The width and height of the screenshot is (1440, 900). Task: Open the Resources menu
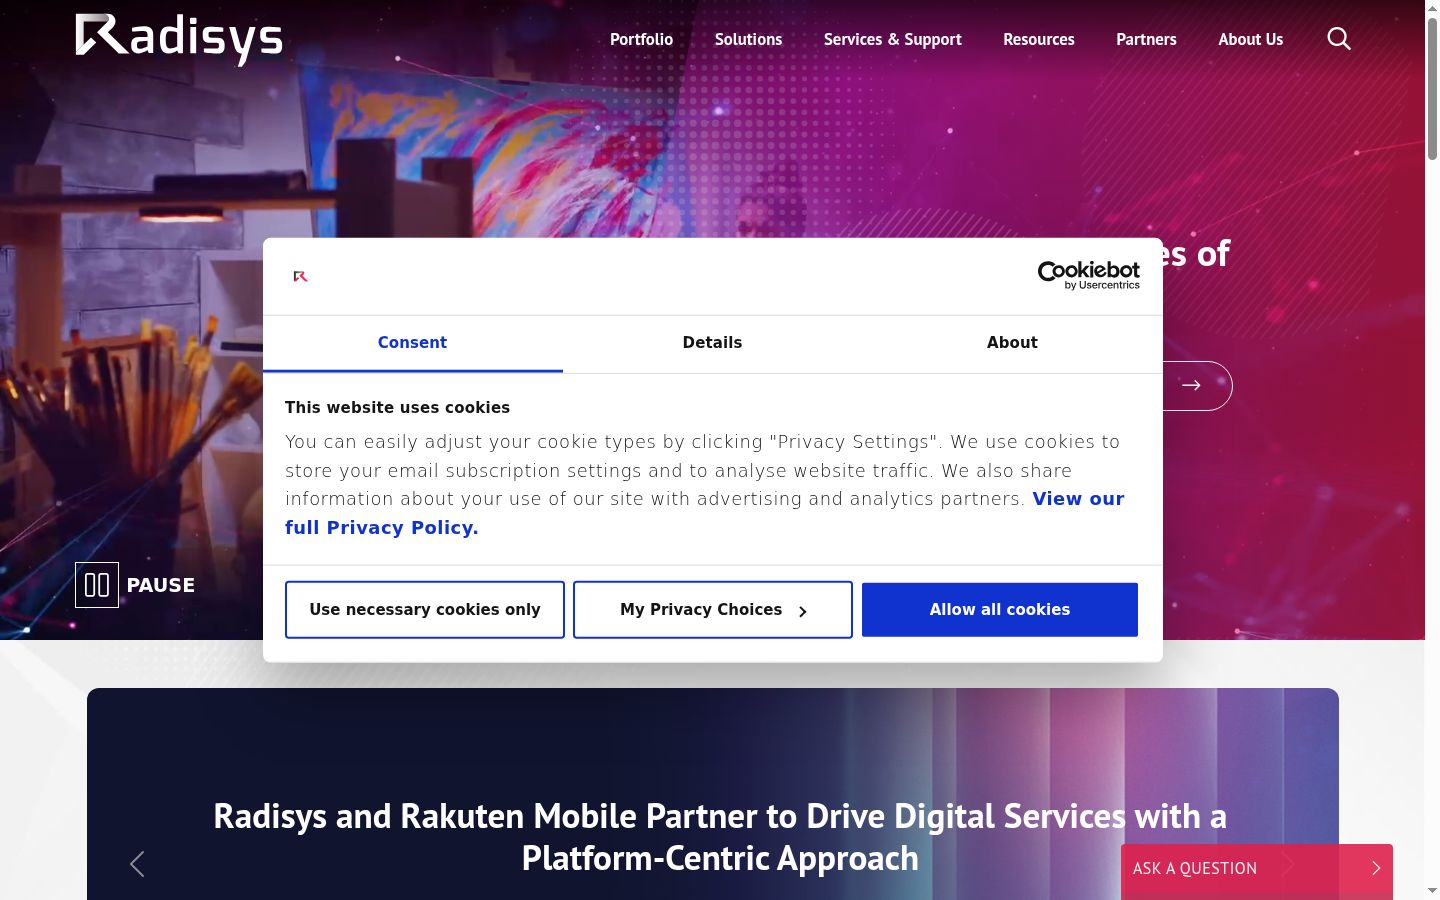tap(1039, 39)
